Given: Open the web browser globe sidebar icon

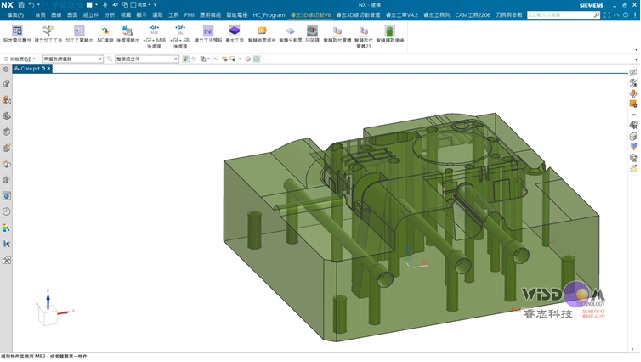Looking at the screenshot, I should click(x=6, y=196).
